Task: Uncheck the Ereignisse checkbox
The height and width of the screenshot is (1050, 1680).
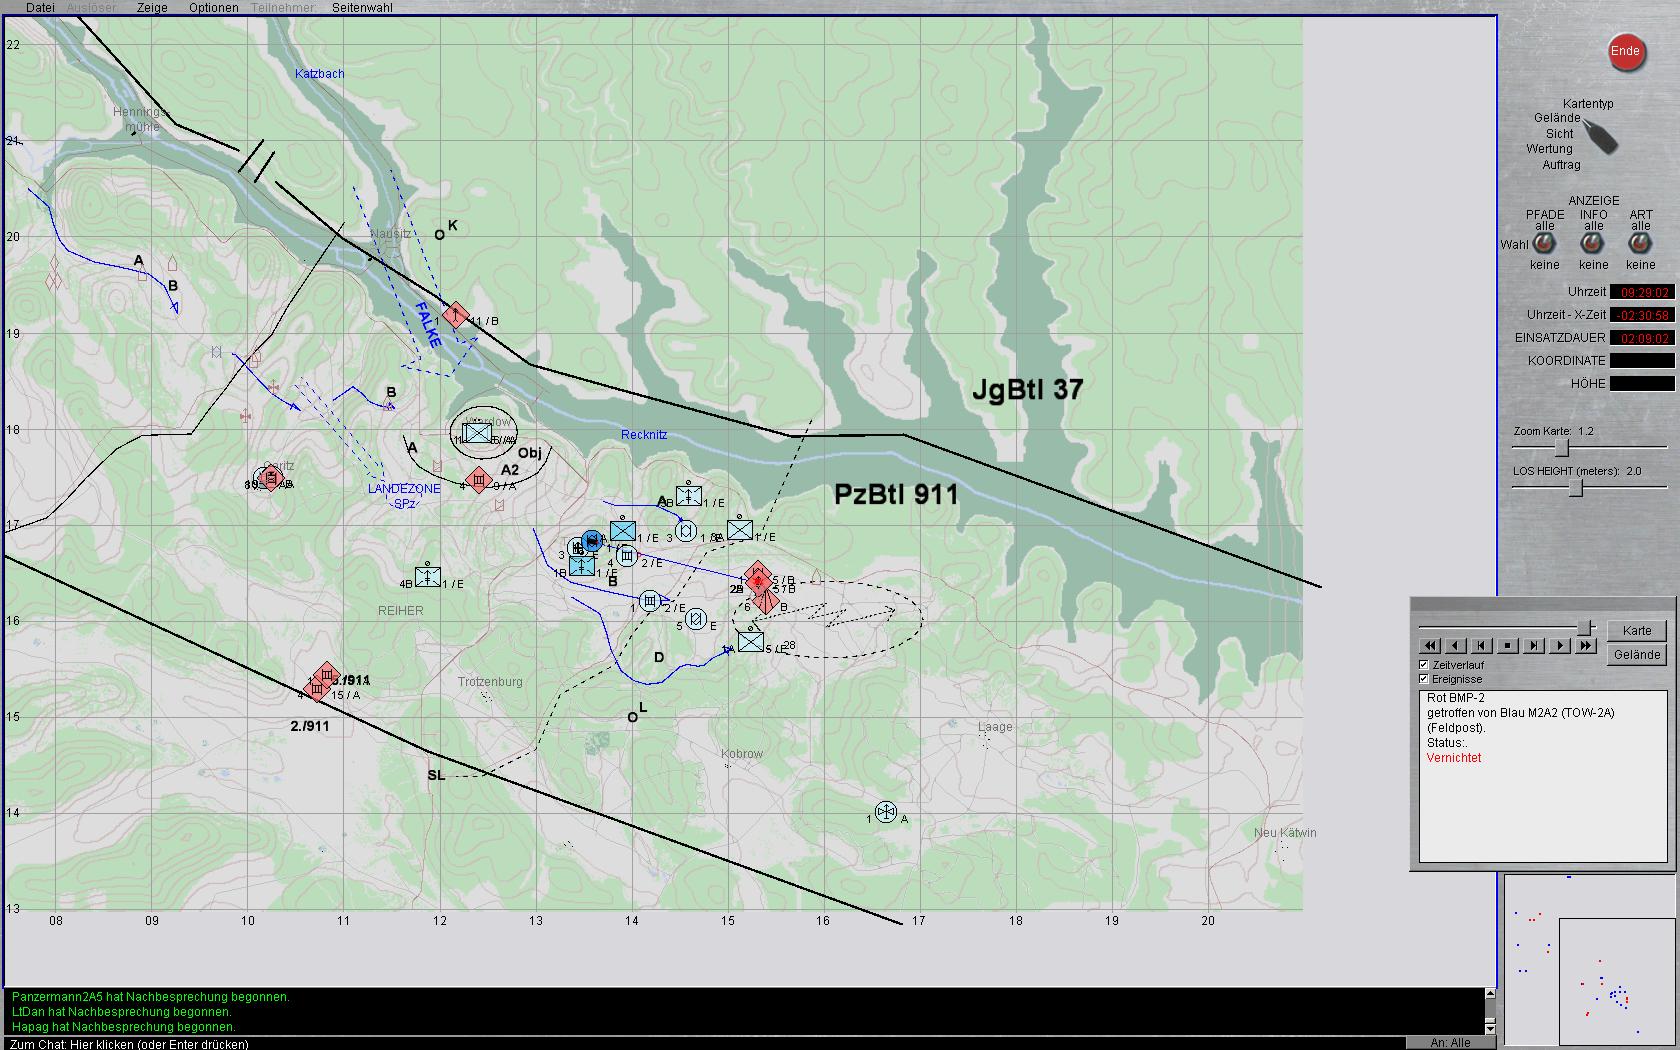Action: tap(1424, 679)
